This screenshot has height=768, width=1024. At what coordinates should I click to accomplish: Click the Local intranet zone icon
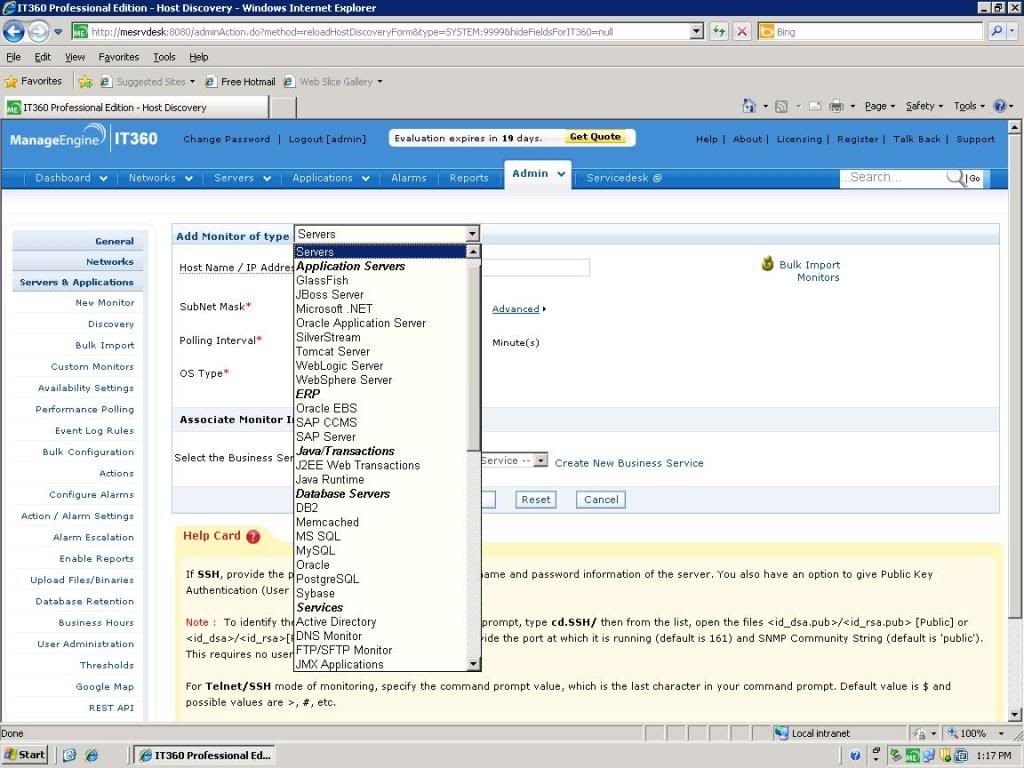click(x=781, y=733)
